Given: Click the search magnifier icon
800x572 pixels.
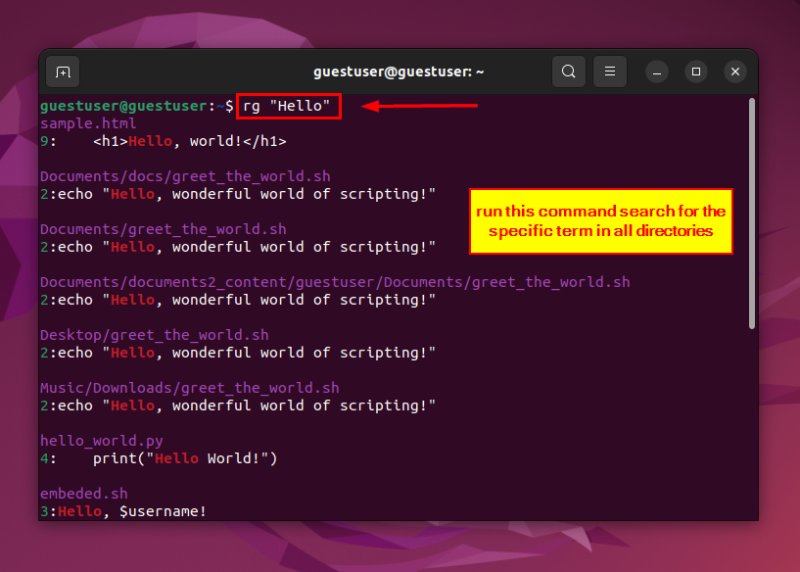Looking at the screenshot, I should click(568, 72).
